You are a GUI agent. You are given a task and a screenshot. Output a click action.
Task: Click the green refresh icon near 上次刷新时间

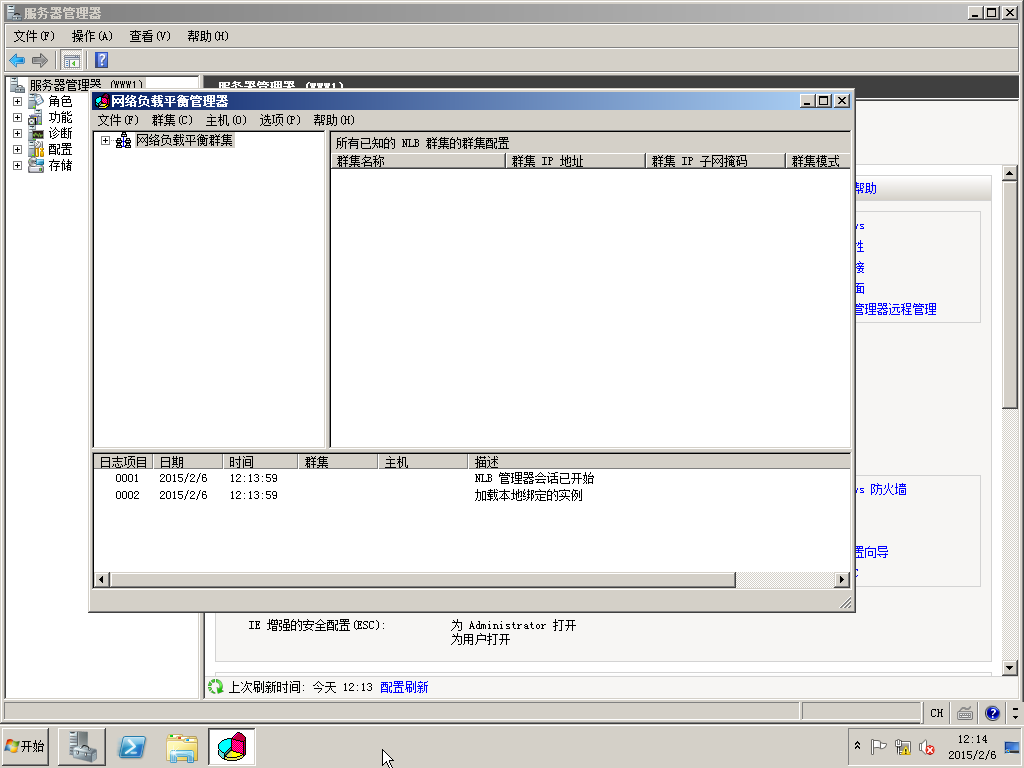216,687
